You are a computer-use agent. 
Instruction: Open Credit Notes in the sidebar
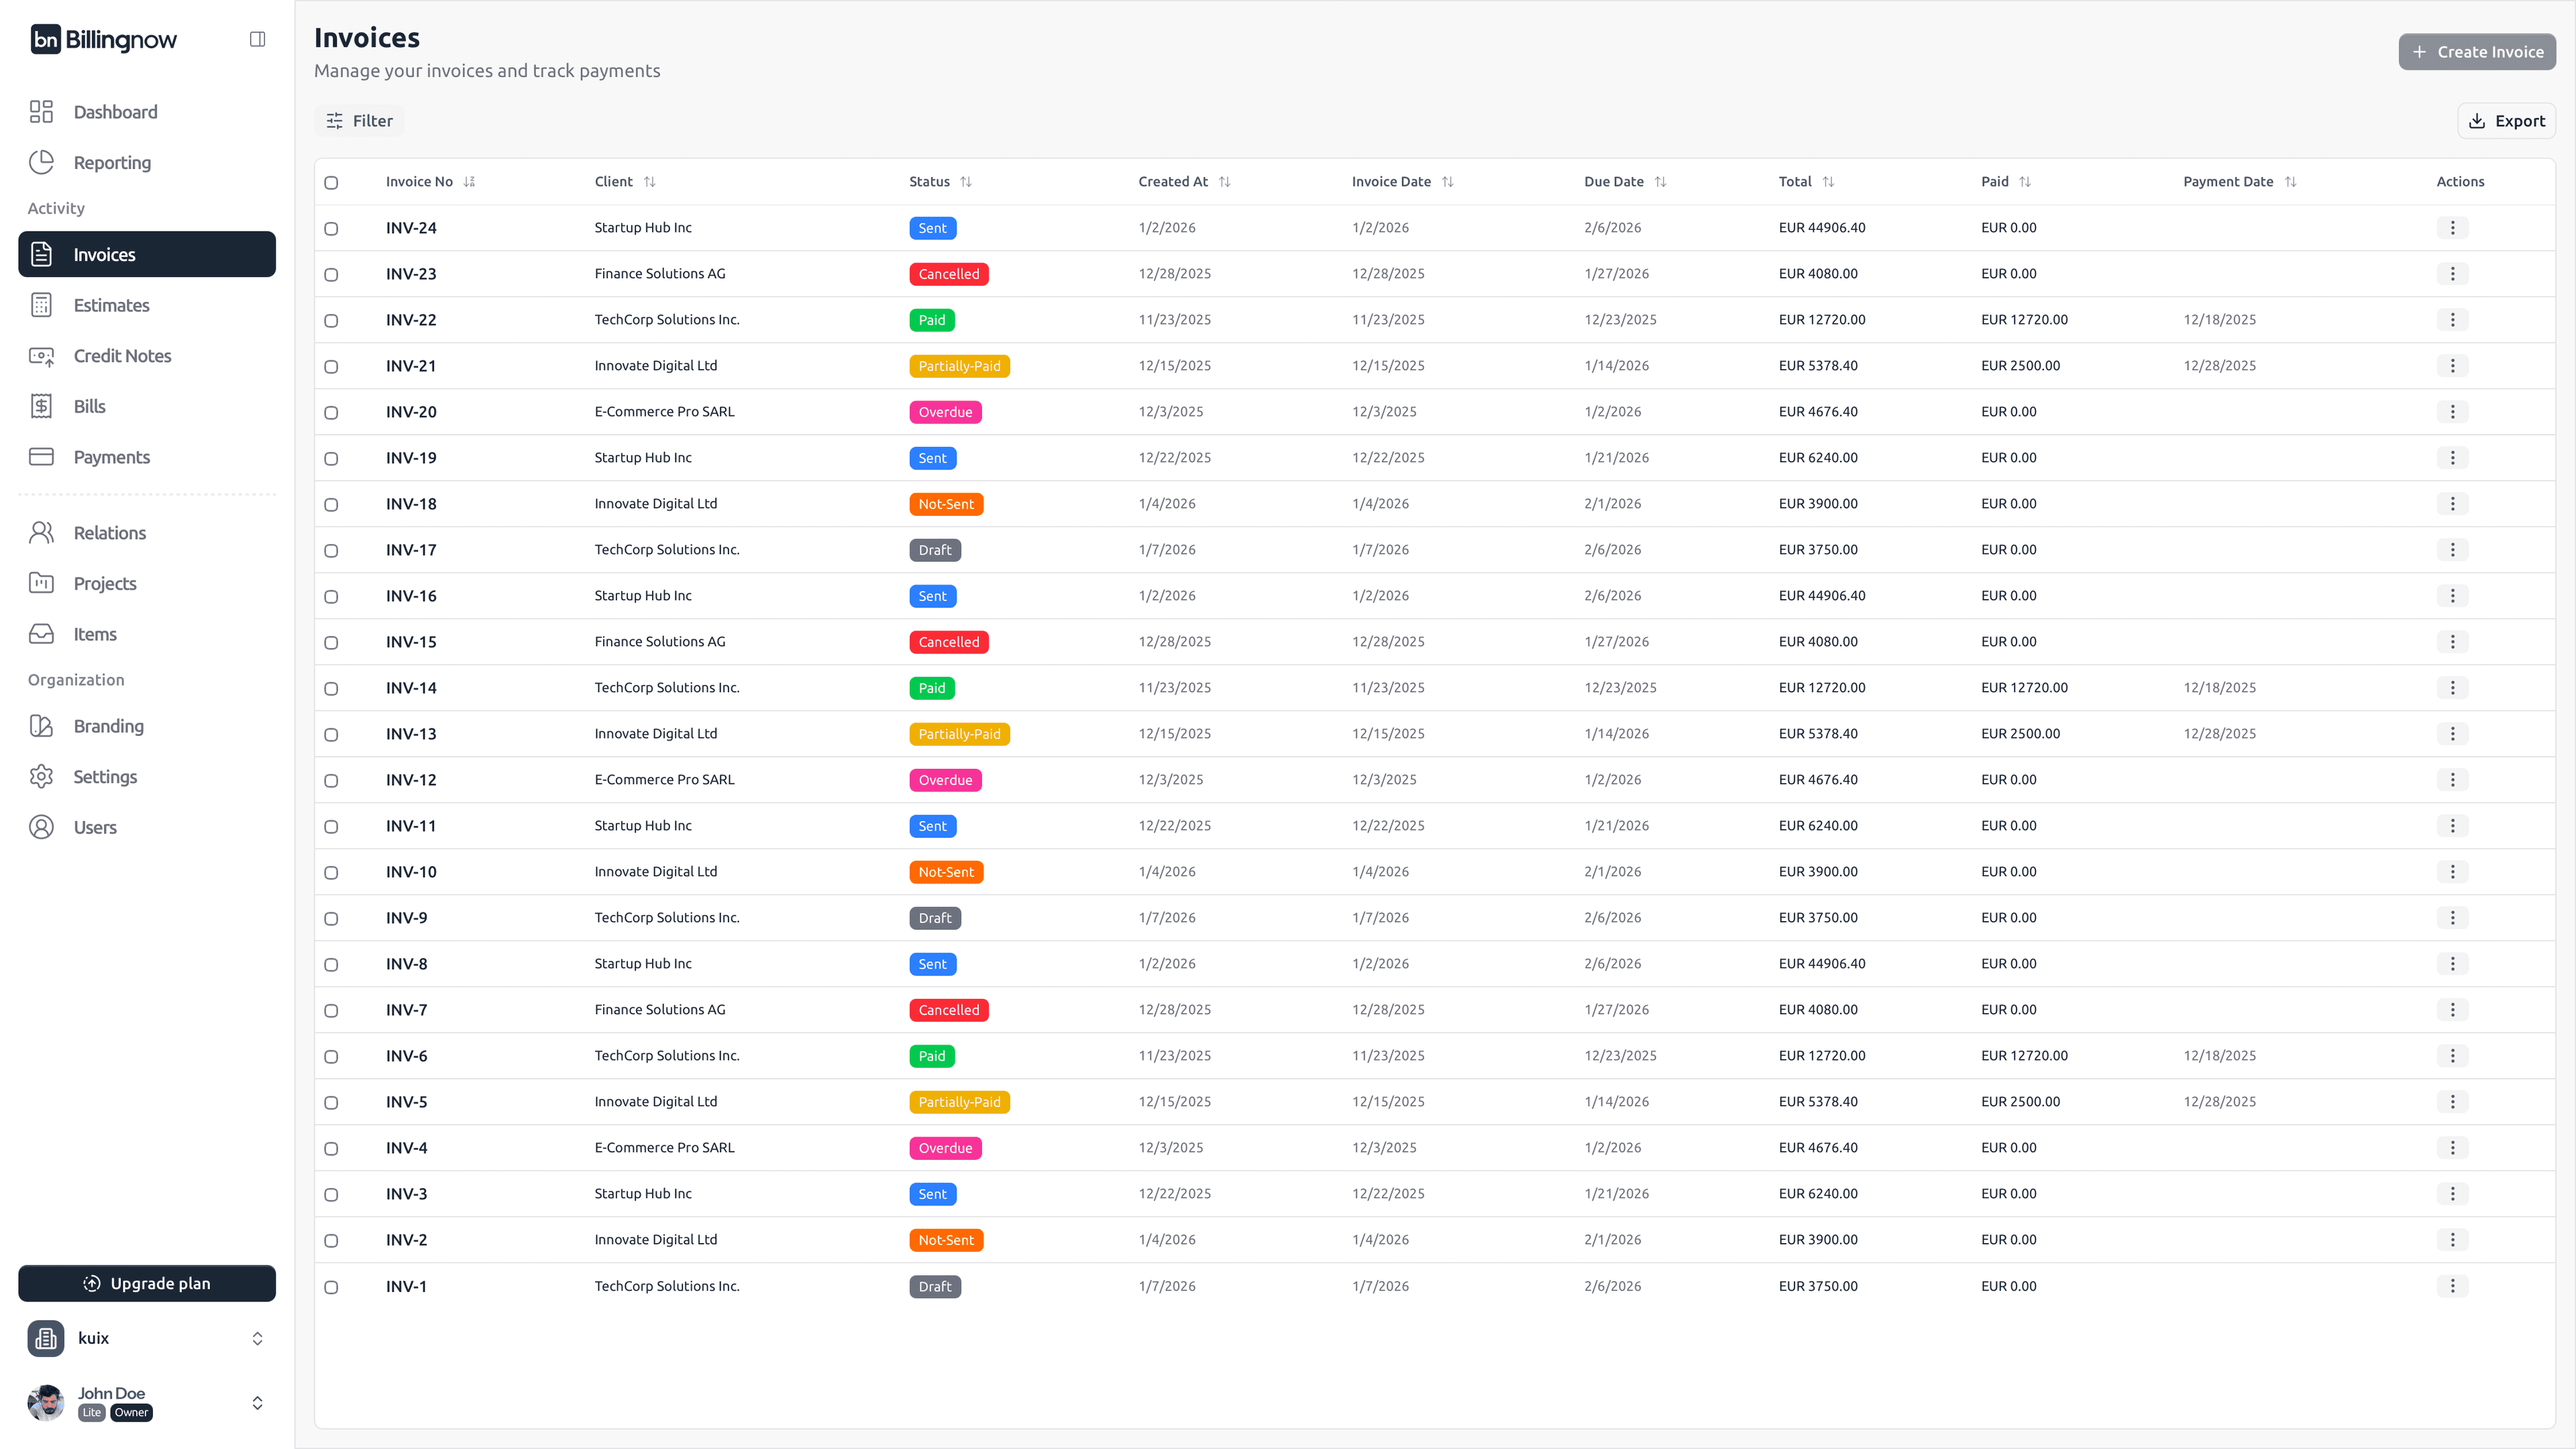click(x=122, y=355)
